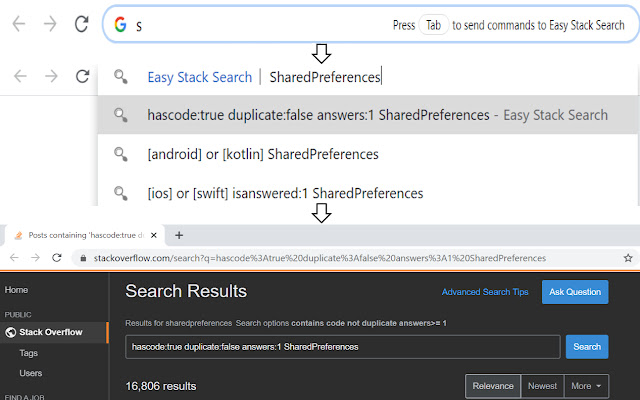Open Users in the left sidebar

coord(31,373)
